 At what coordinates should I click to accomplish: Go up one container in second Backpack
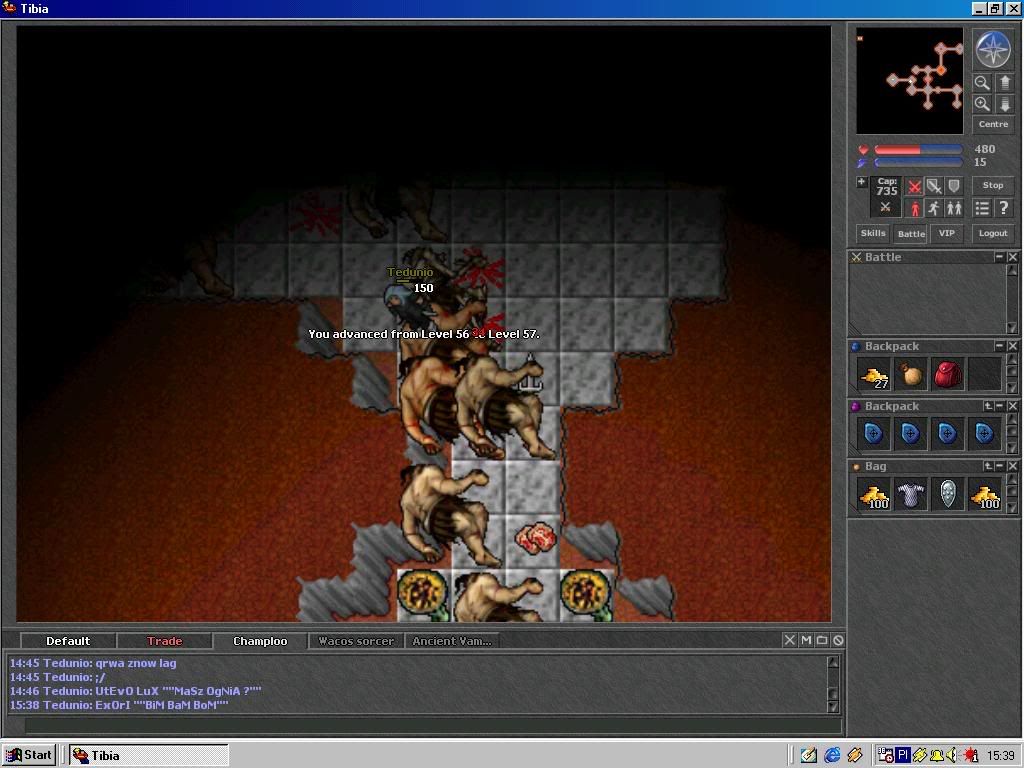988,406
